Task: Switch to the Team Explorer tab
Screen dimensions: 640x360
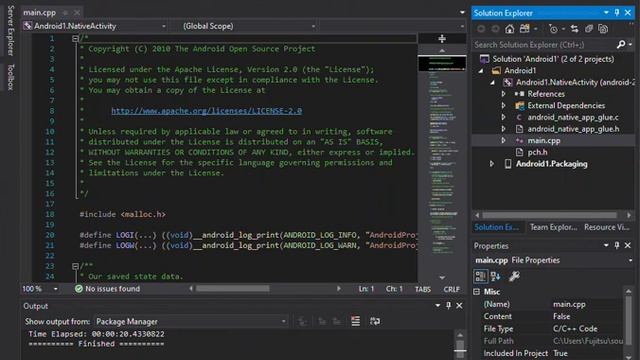Action: (x=553, y=227)
